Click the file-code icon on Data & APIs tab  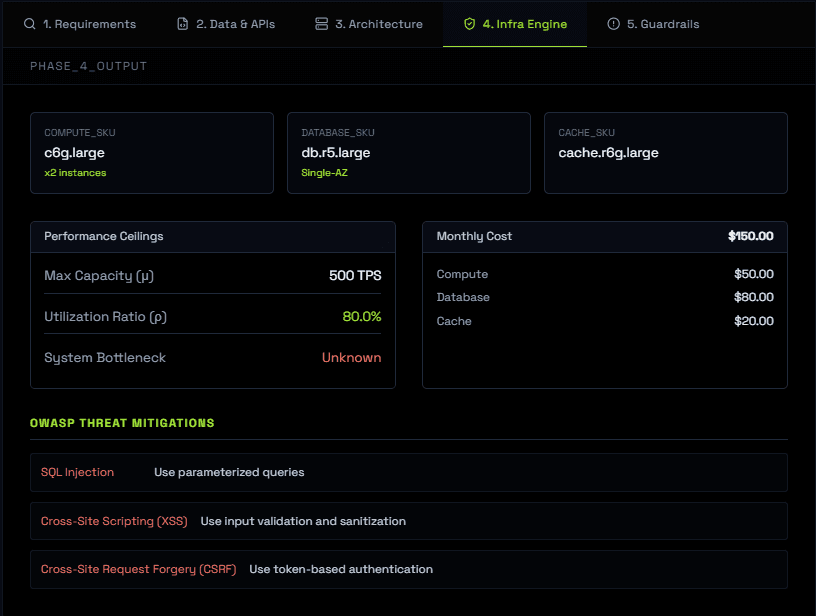coord(182,24)
